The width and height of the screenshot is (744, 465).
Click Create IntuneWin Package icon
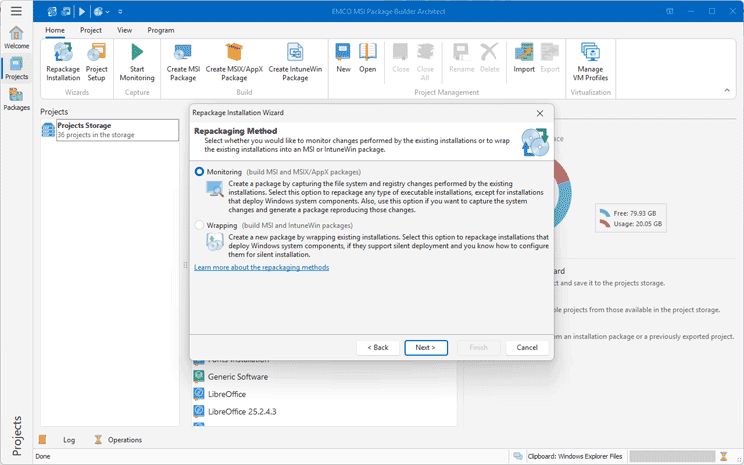coord(295,60)
